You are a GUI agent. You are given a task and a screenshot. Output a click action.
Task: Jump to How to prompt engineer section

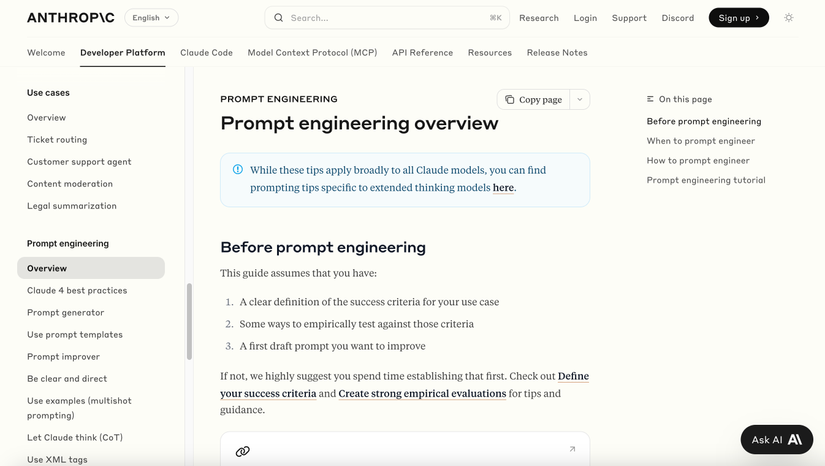click(x=698, y=160)
